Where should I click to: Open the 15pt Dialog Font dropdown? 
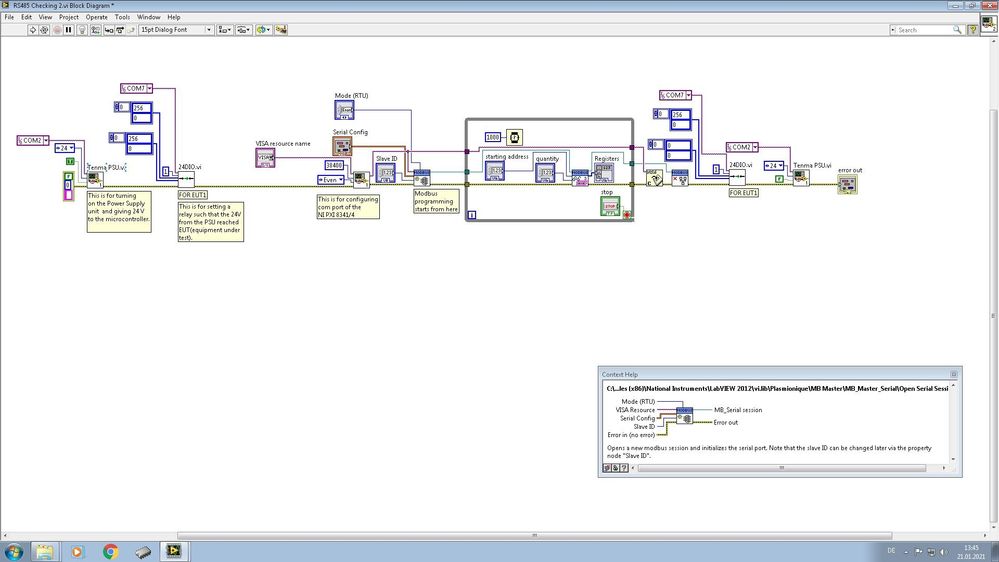click(x=176, y=30)
